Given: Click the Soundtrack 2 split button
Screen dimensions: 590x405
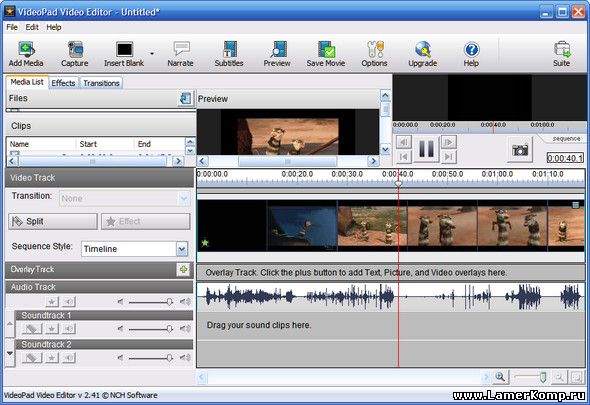Looking at the screenshot, I should [x=32, y=358].
